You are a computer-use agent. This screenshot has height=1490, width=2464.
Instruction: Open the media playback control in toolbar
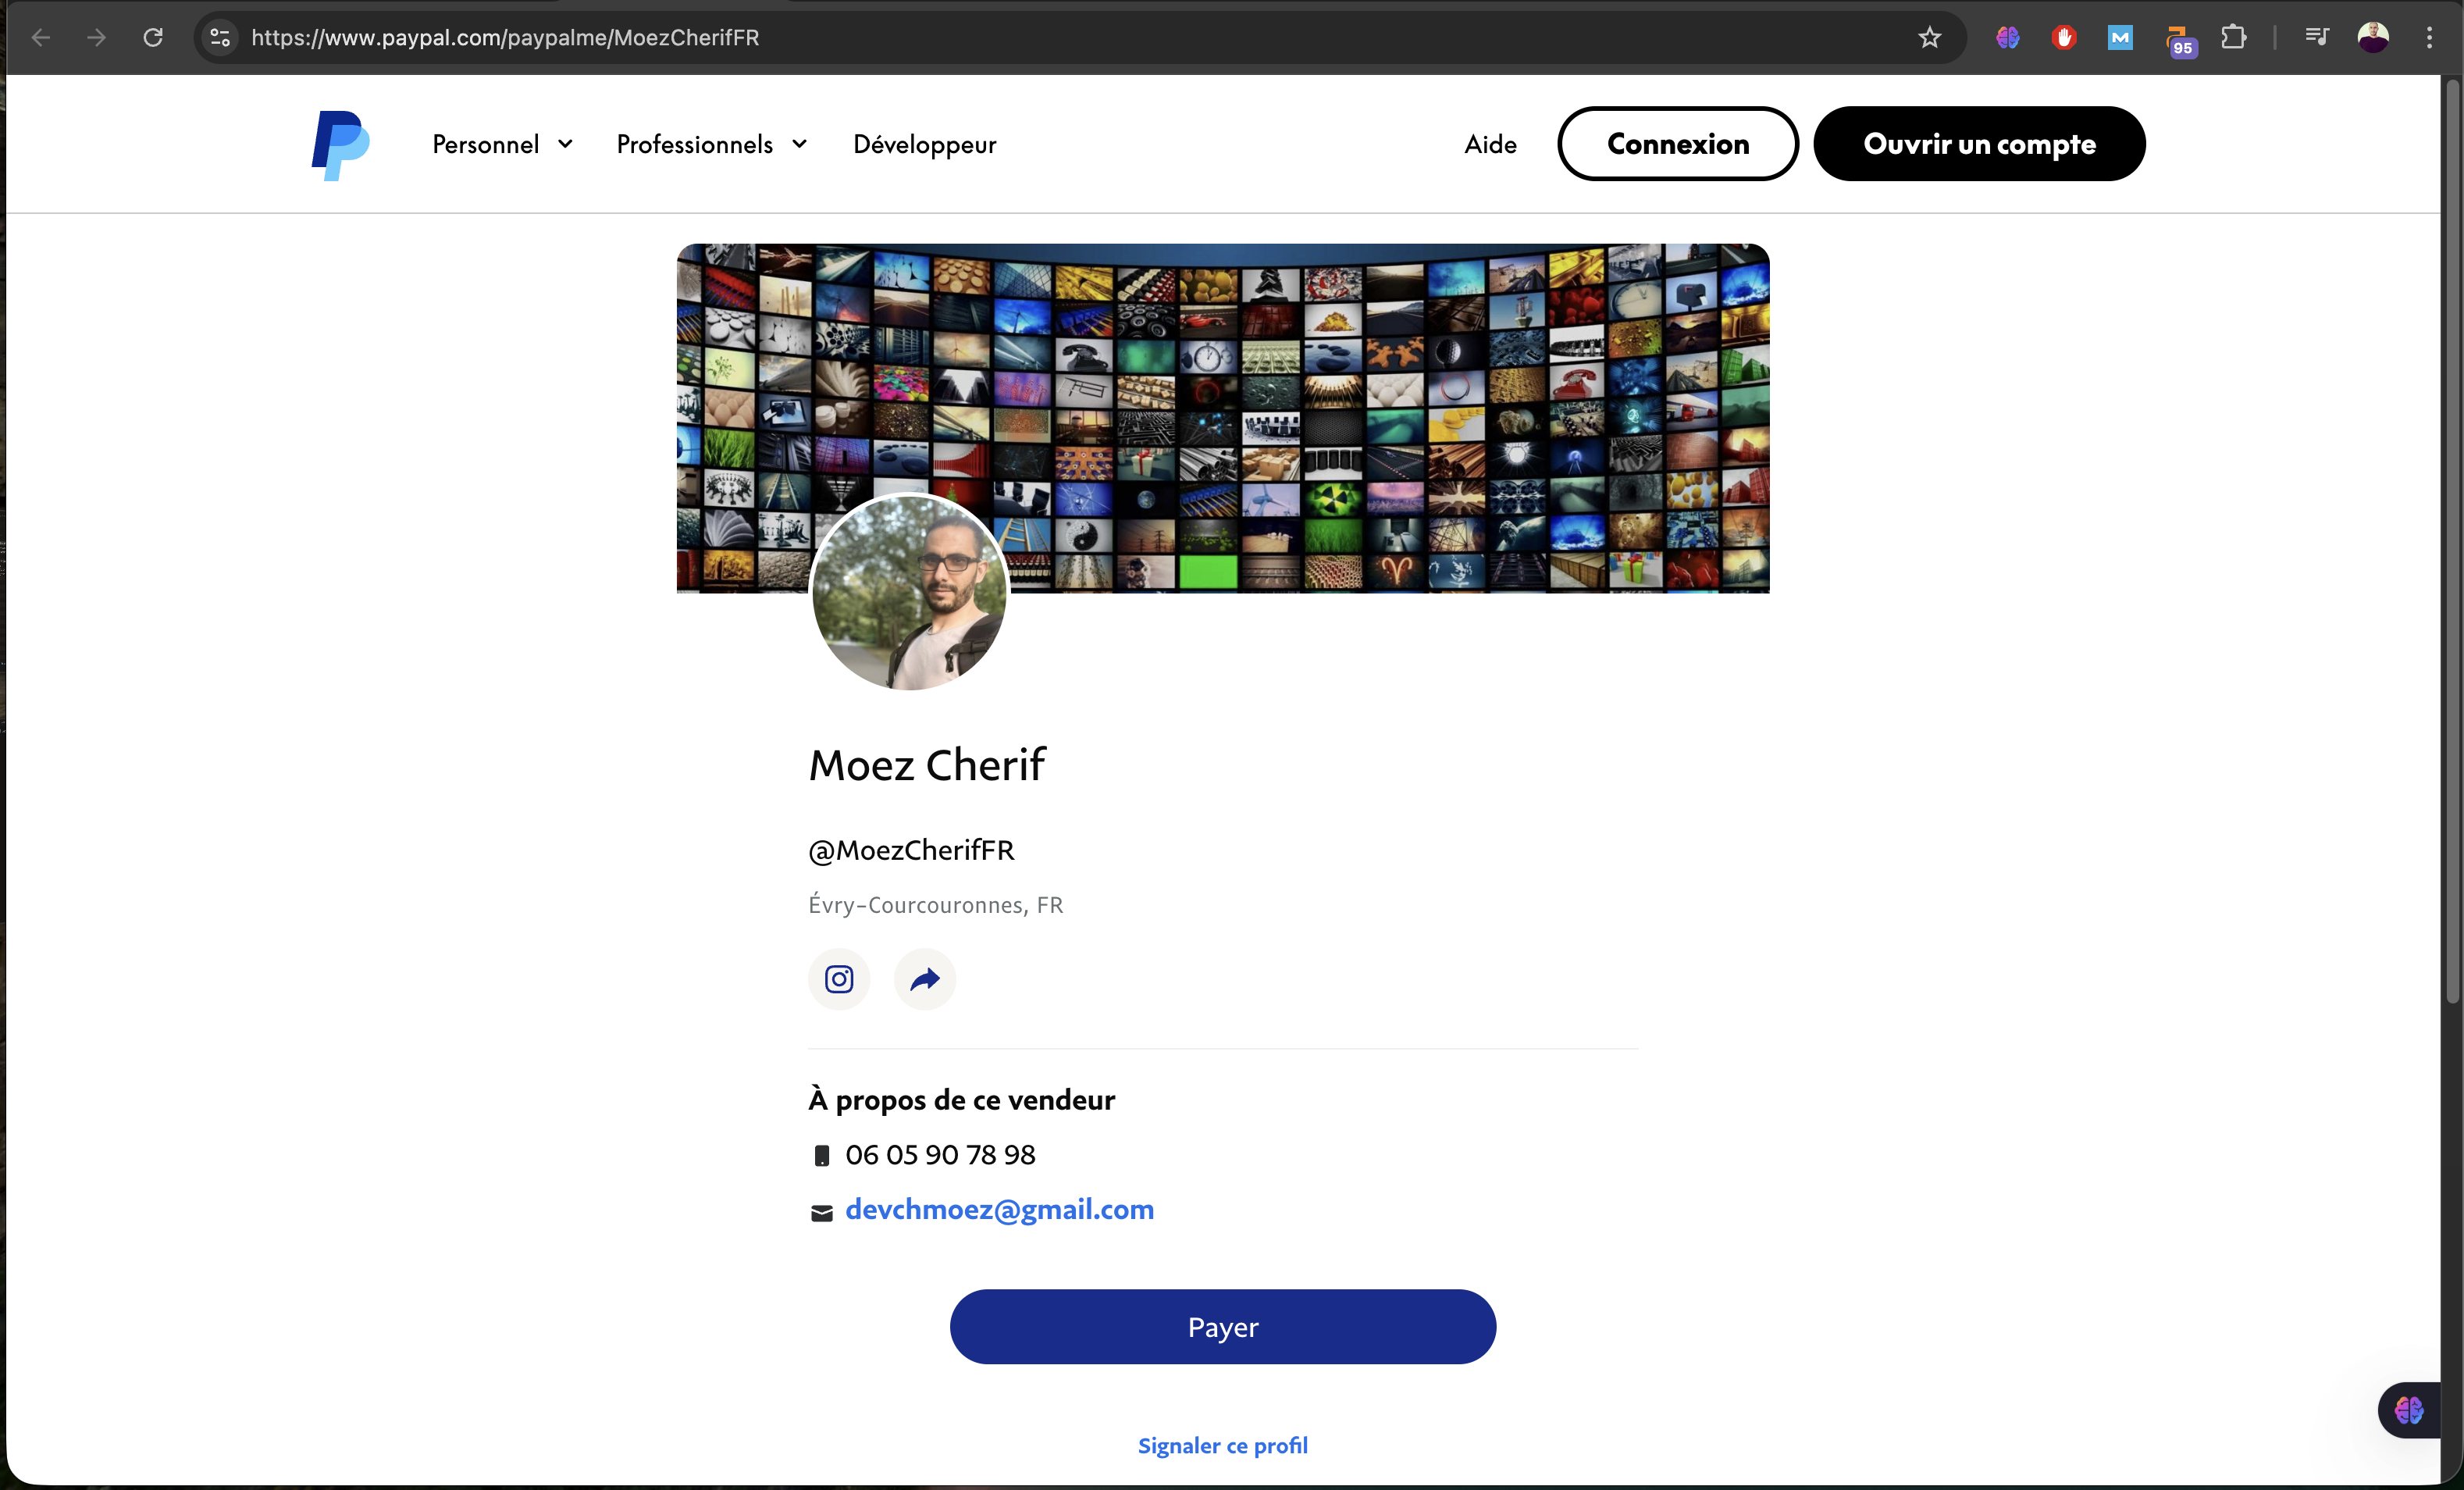[x=2317, y=37]
